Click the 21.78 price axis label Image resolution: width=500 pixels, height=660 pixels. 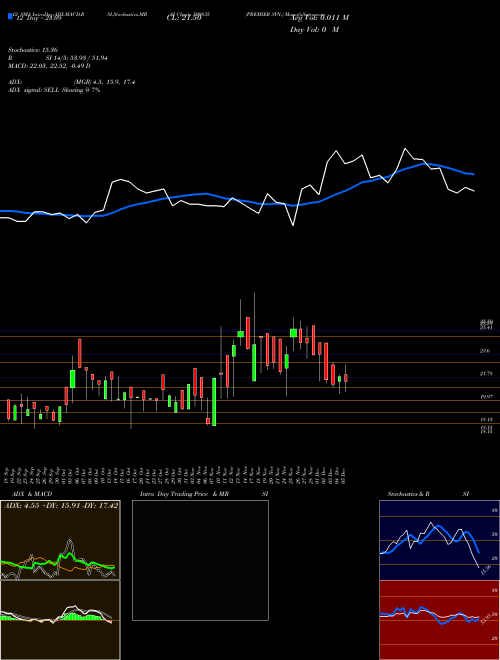pos(486,373)
